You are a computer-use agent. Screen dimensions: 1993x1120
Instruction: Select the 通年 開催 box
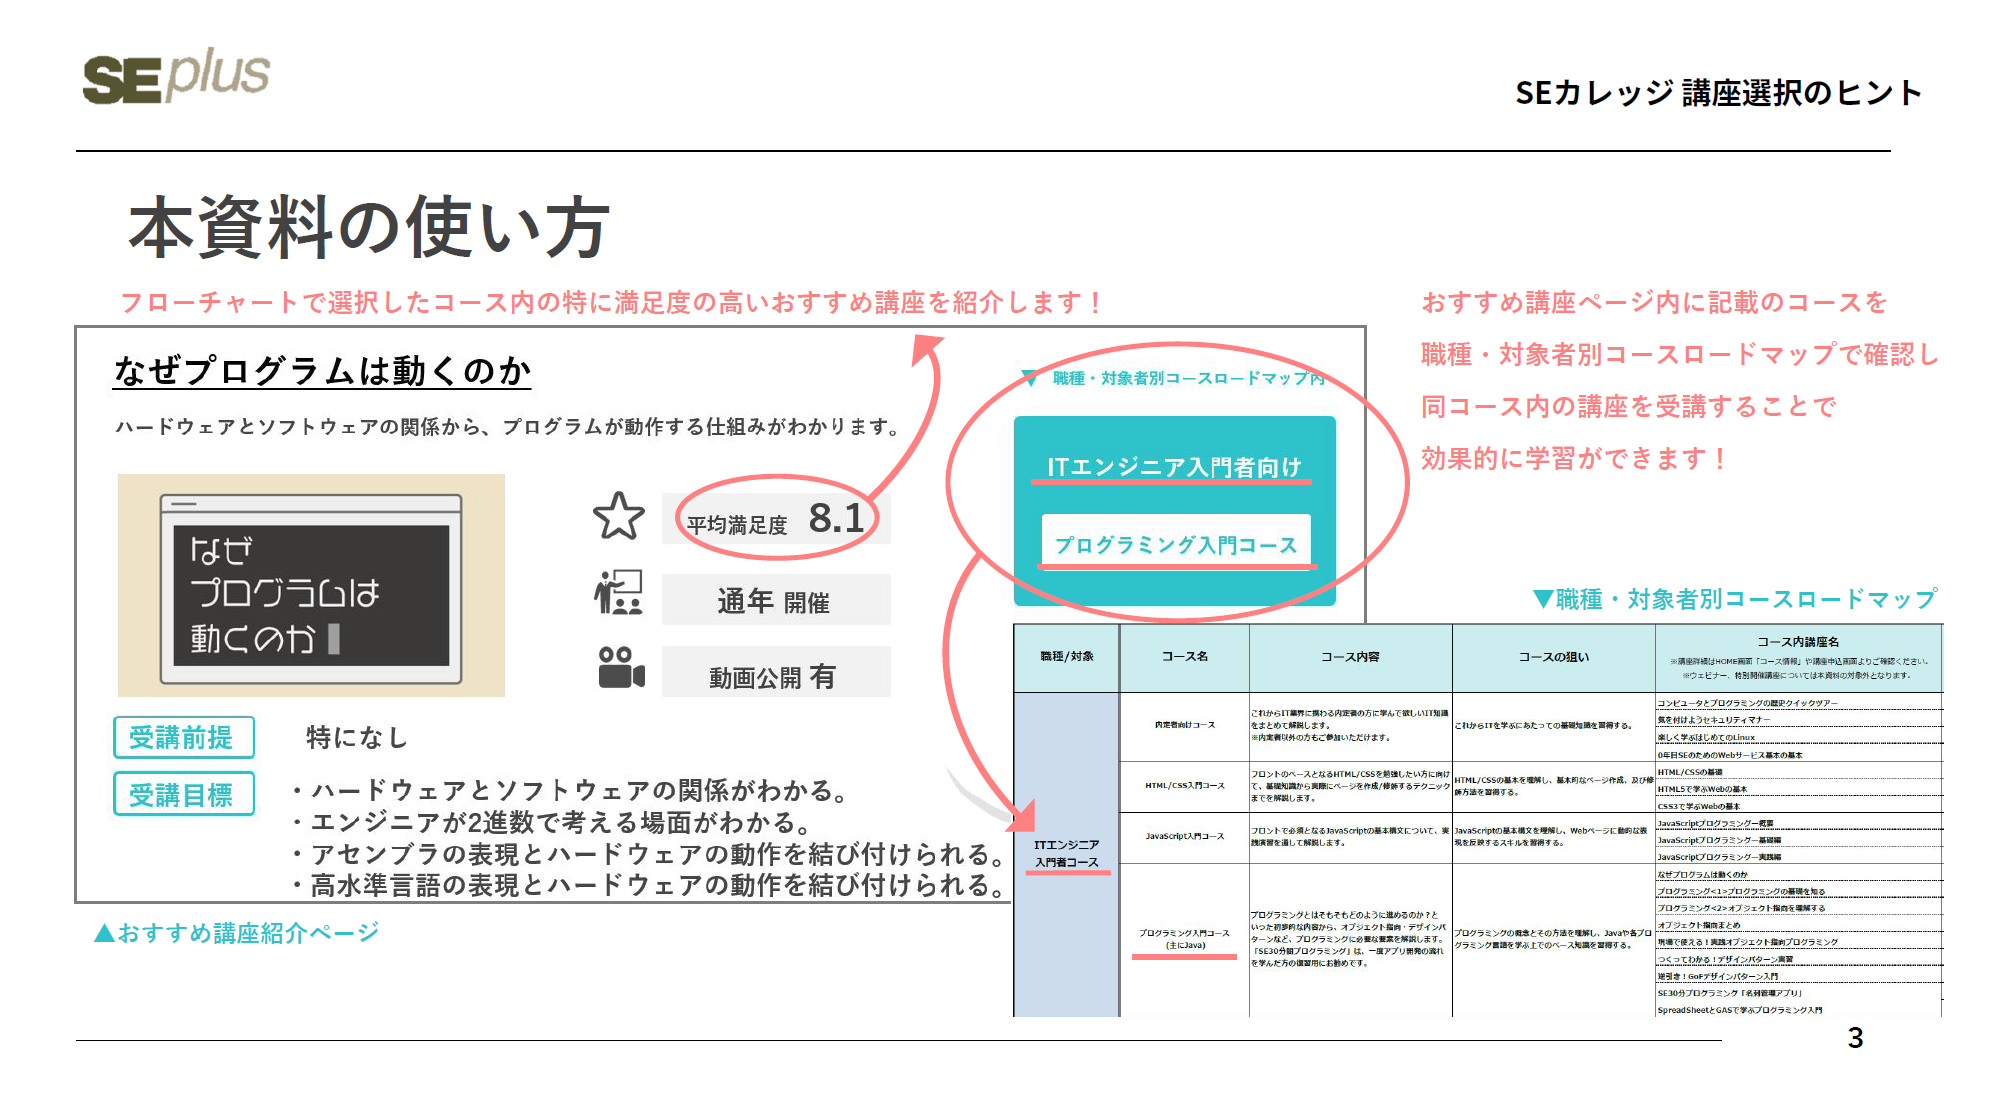(x=776, y=600)
